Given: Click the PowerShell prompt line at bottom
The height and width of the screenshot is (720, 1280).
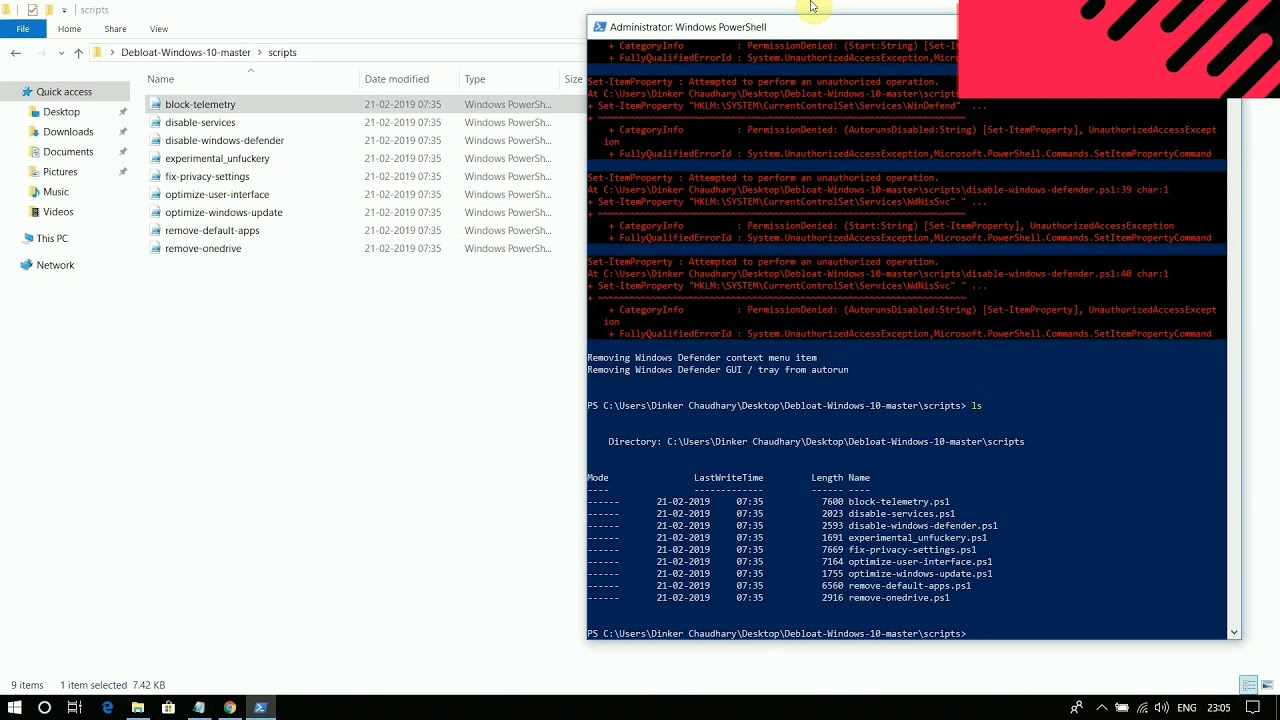Looking at the screenshot, I should tap(777, 634).
